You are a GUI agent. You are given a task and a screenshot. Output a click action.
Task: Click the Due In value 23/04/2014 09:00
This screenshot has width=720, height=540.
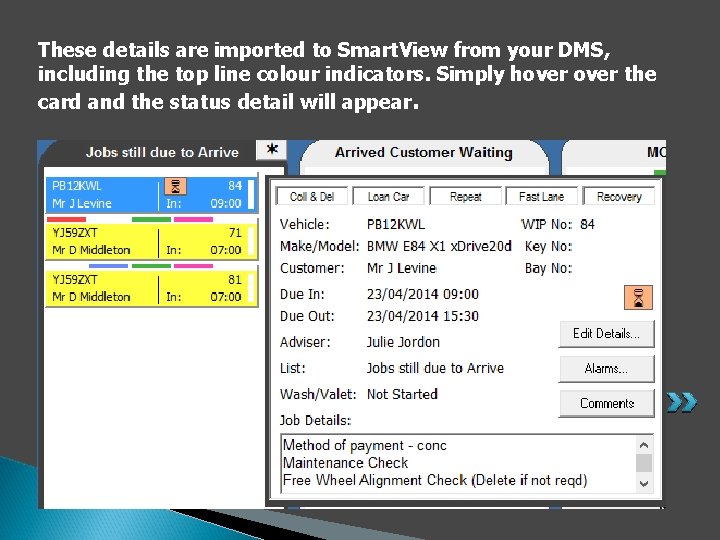click(422, 294)
